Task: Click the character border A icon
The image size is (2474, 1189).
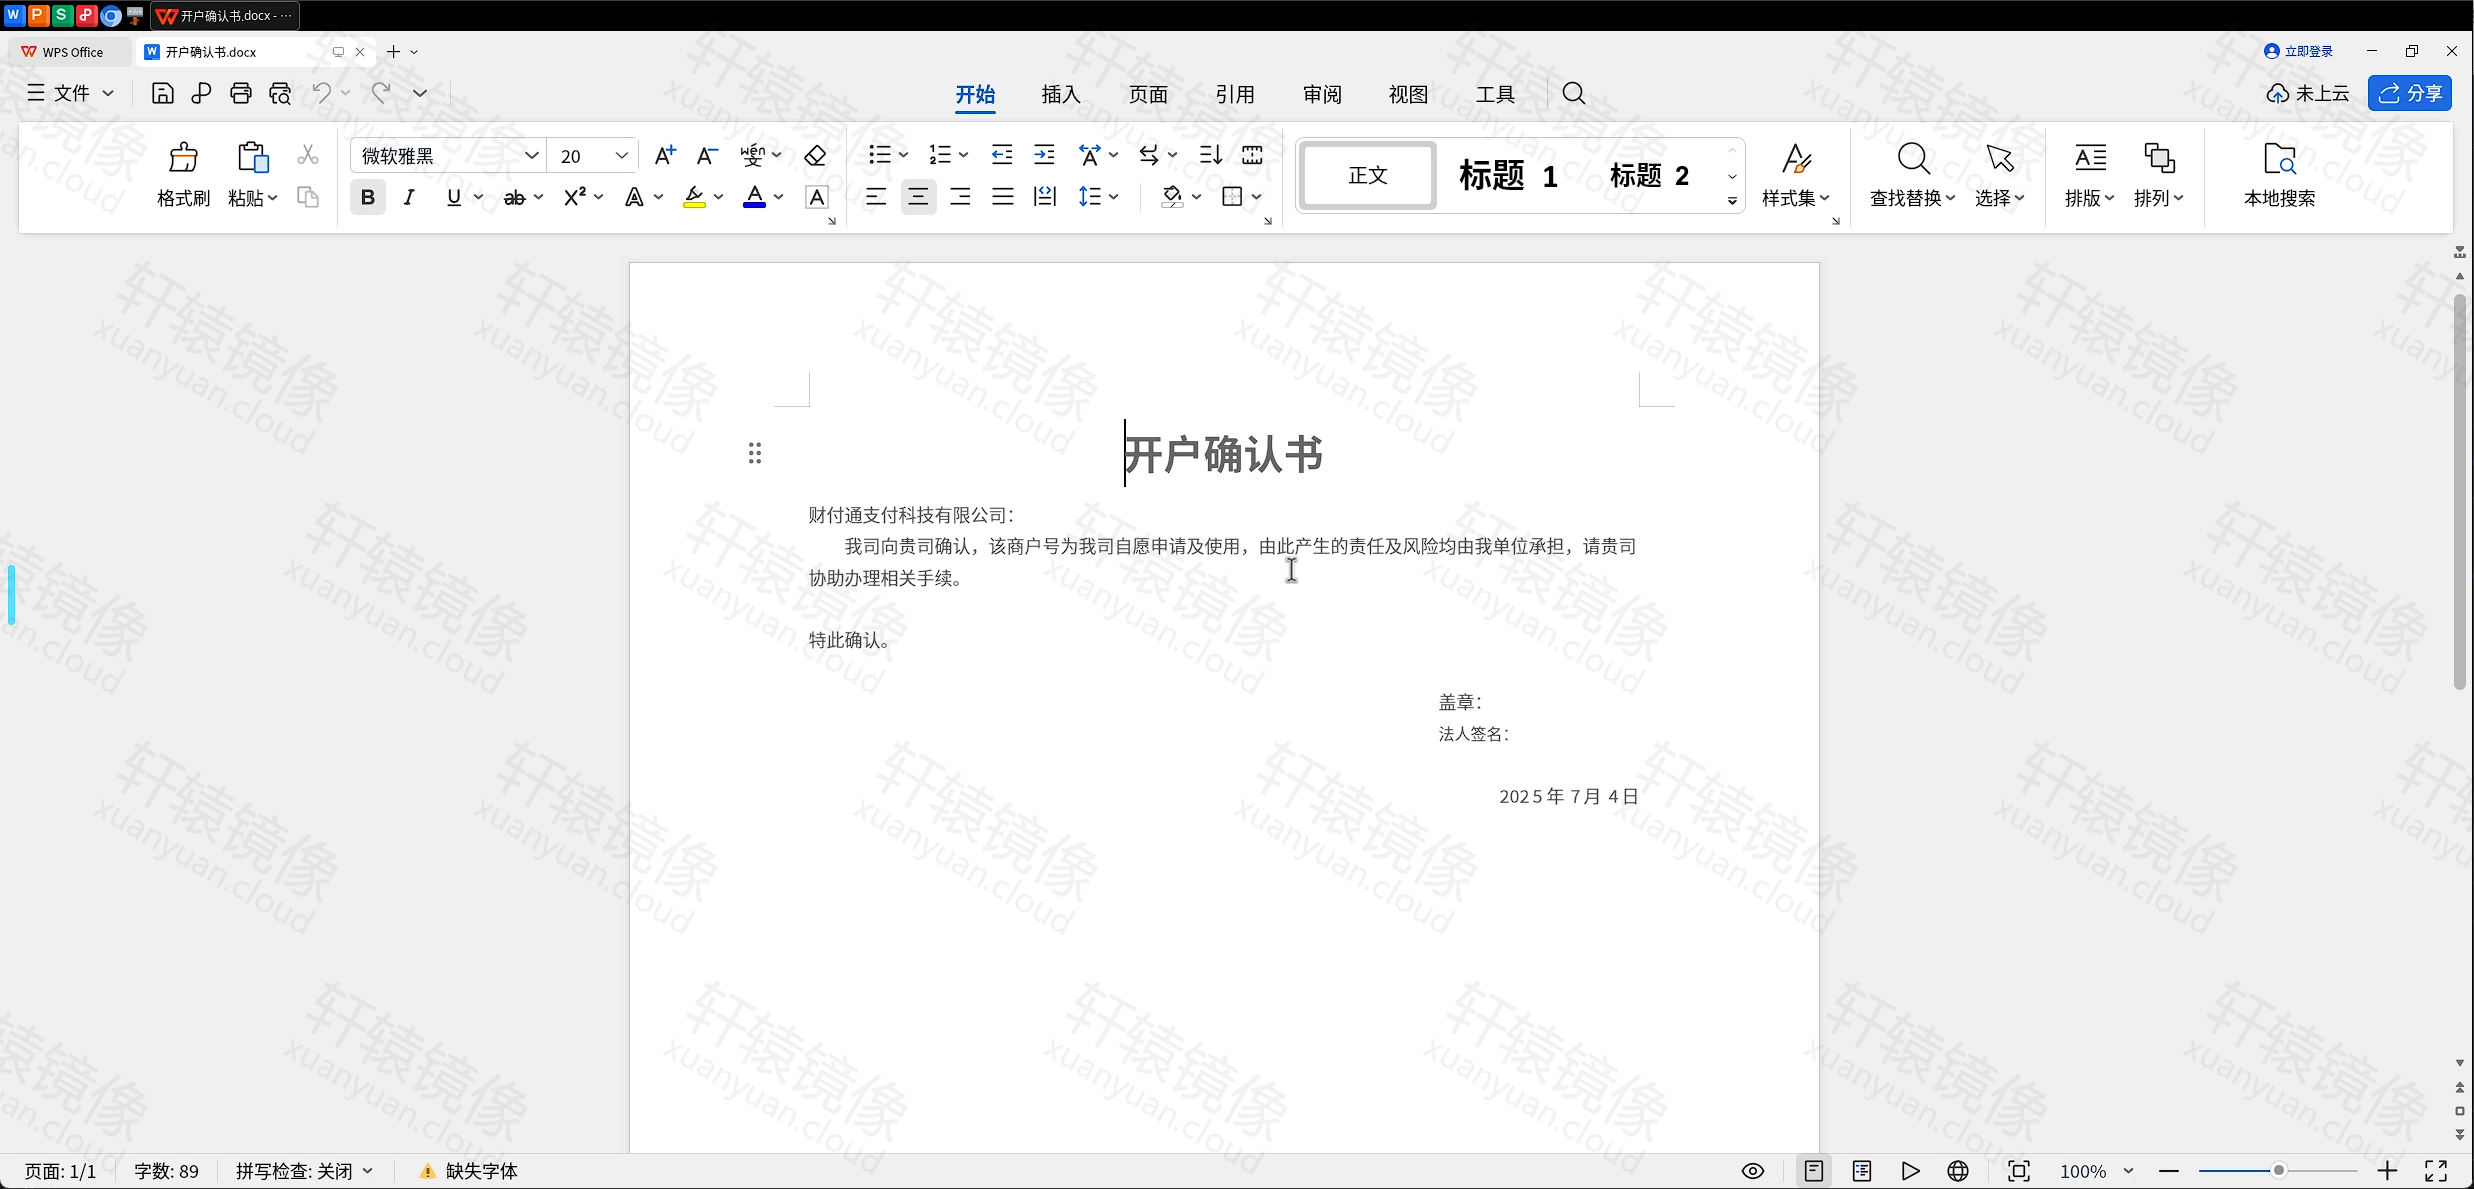Action: pyautogui.click(x=817, y=197)
